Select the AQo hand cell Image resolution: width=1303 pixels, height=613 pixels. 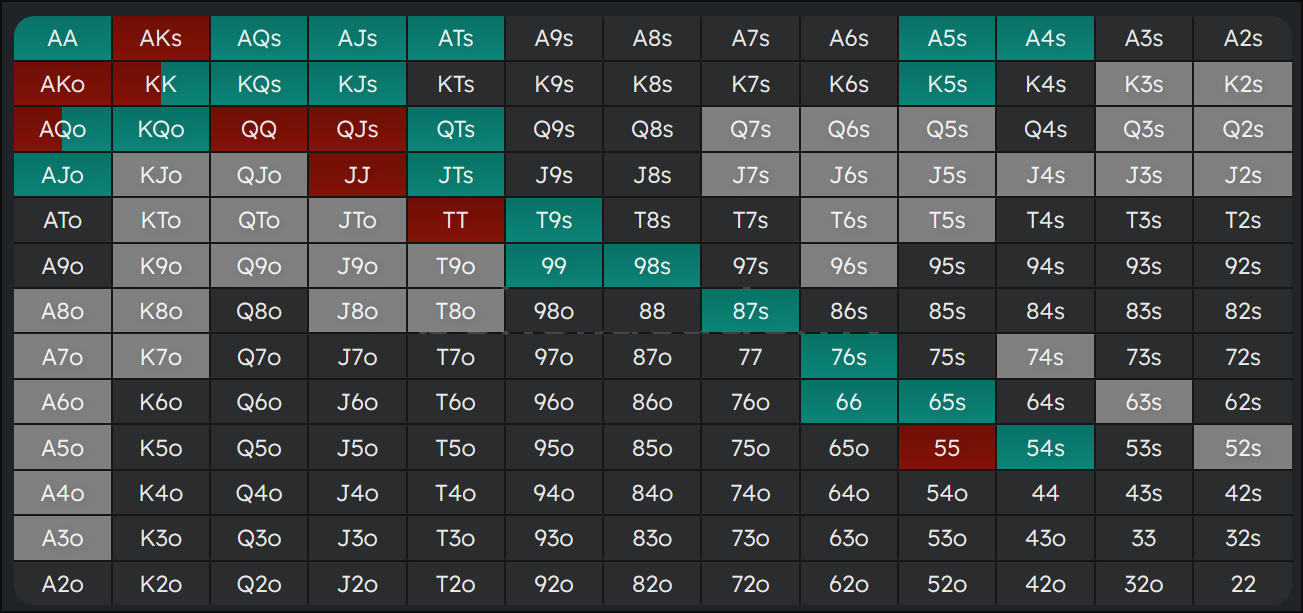tap(62, 130)
